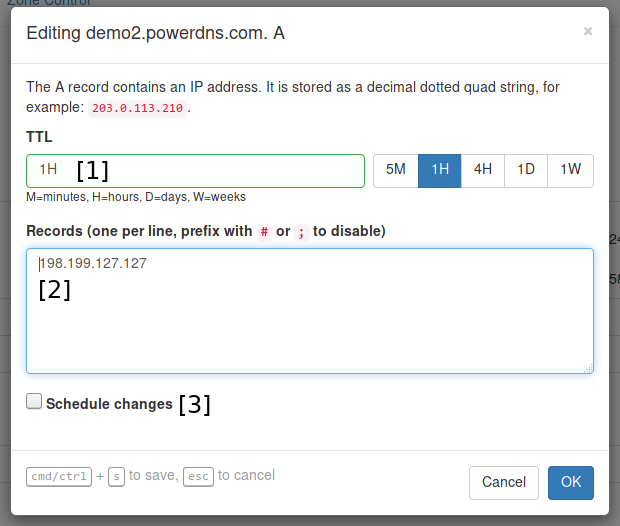Click the cmd/ctrl key hint
This screenshot has height=526, width=620.
[x=59, y=477]
